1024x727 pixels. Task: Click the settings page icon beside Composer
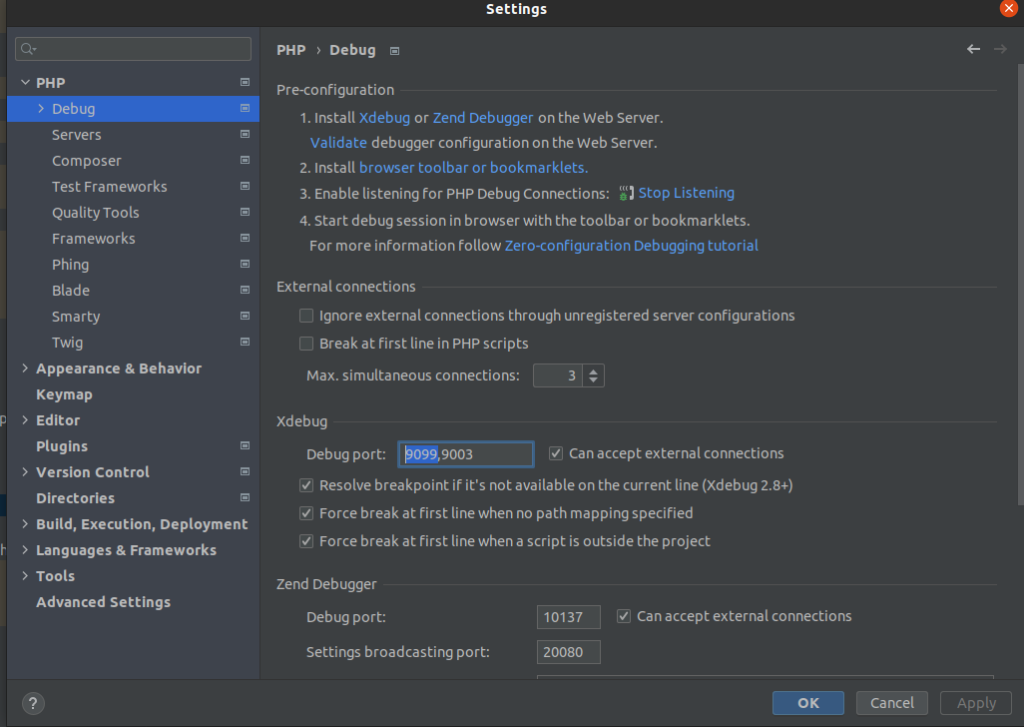click(245, 160)
